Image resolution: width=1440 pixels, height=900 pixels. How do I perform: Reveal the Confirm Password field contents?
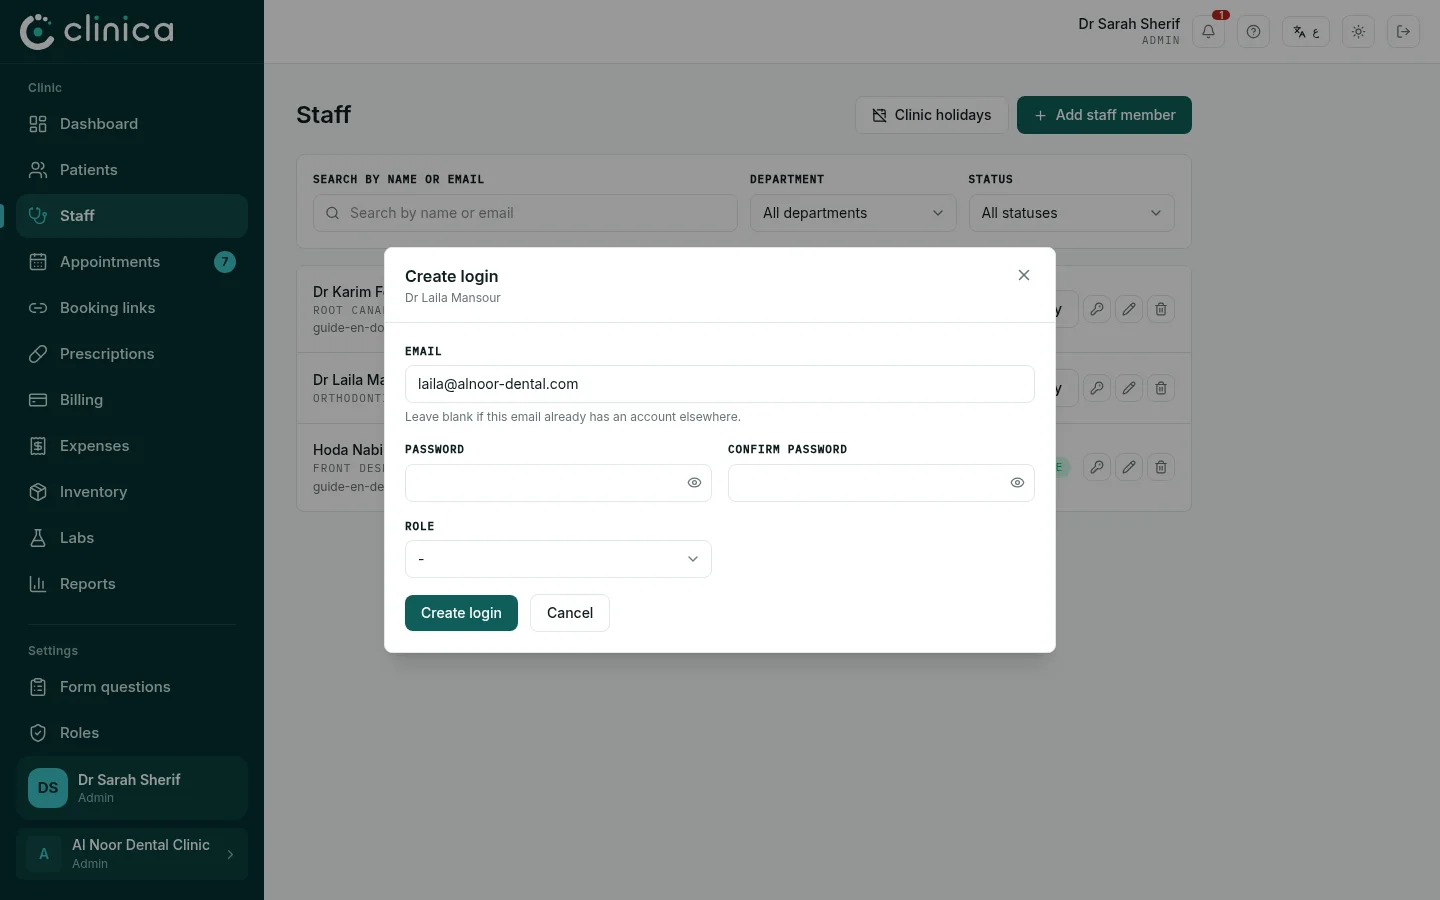pyautogui.click(x=1017, y=483)
